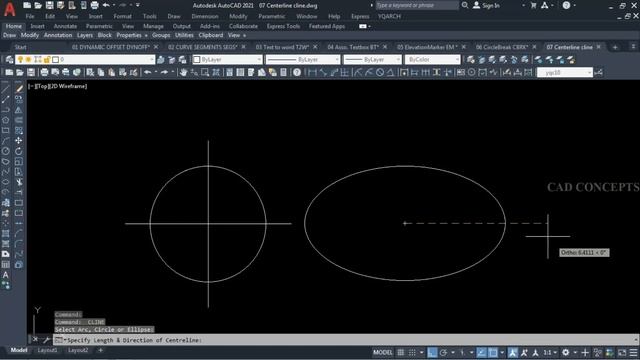Add a new drawing tab with plus
640x360 pixels.
tap(615, 47)
